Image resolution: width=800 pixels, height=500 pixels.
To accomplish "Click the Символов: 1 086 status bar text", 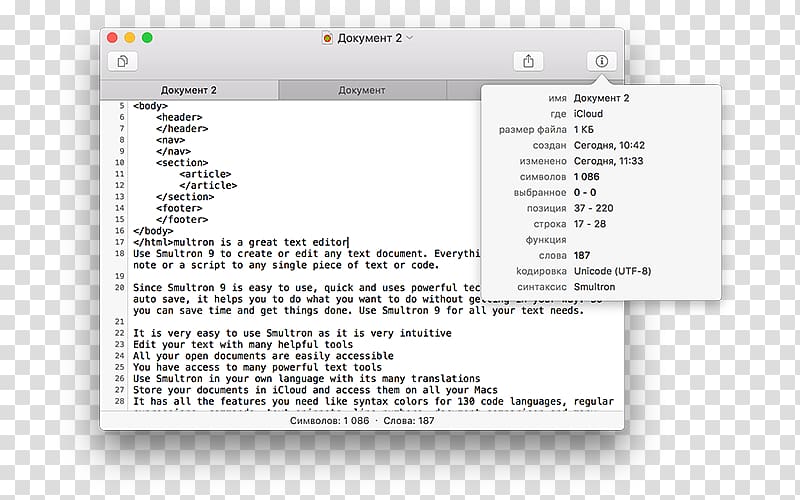I will pos(330,421).
